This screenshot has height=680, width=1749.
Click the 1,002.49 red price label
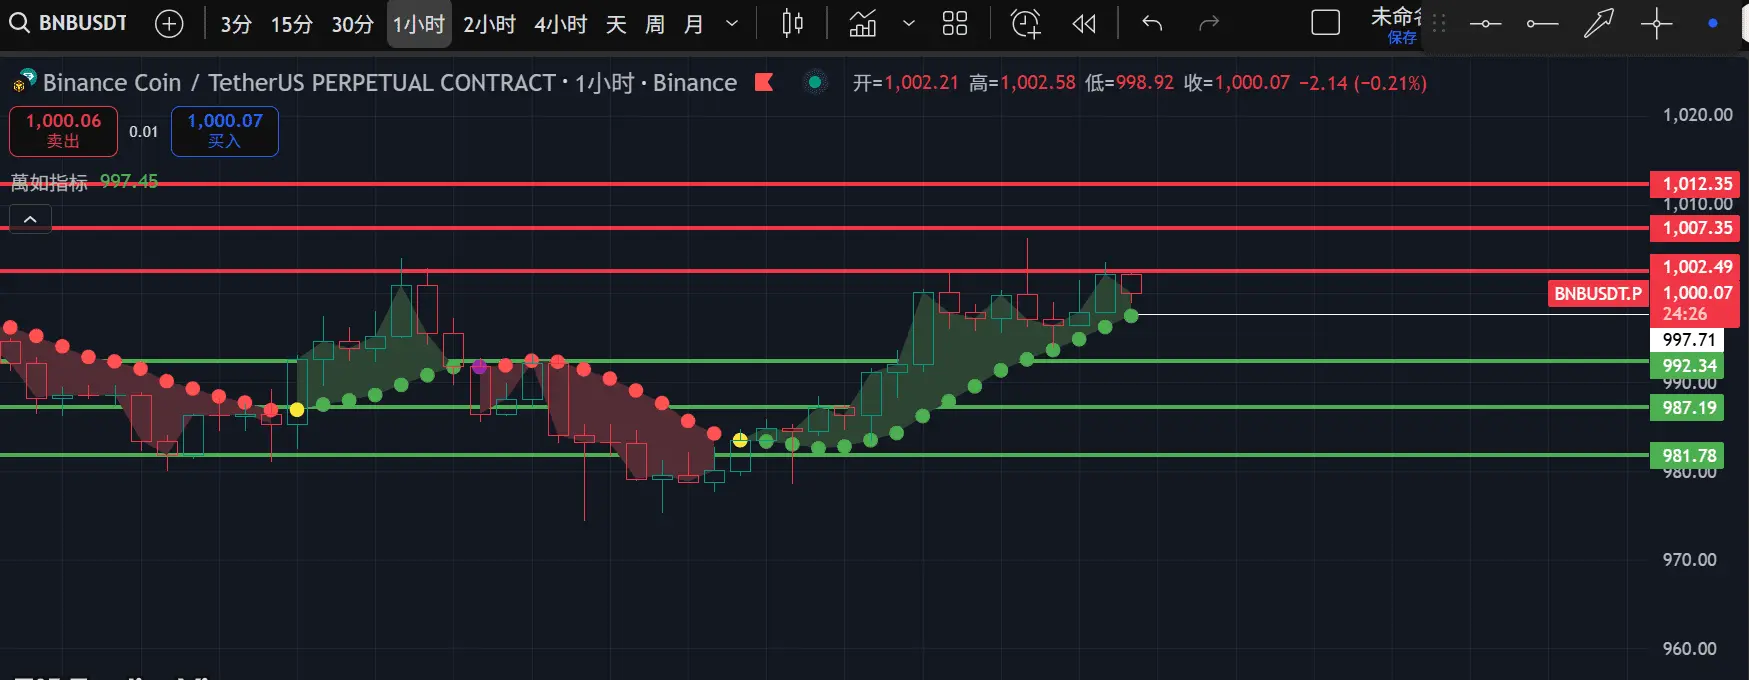click(1696, 267)
